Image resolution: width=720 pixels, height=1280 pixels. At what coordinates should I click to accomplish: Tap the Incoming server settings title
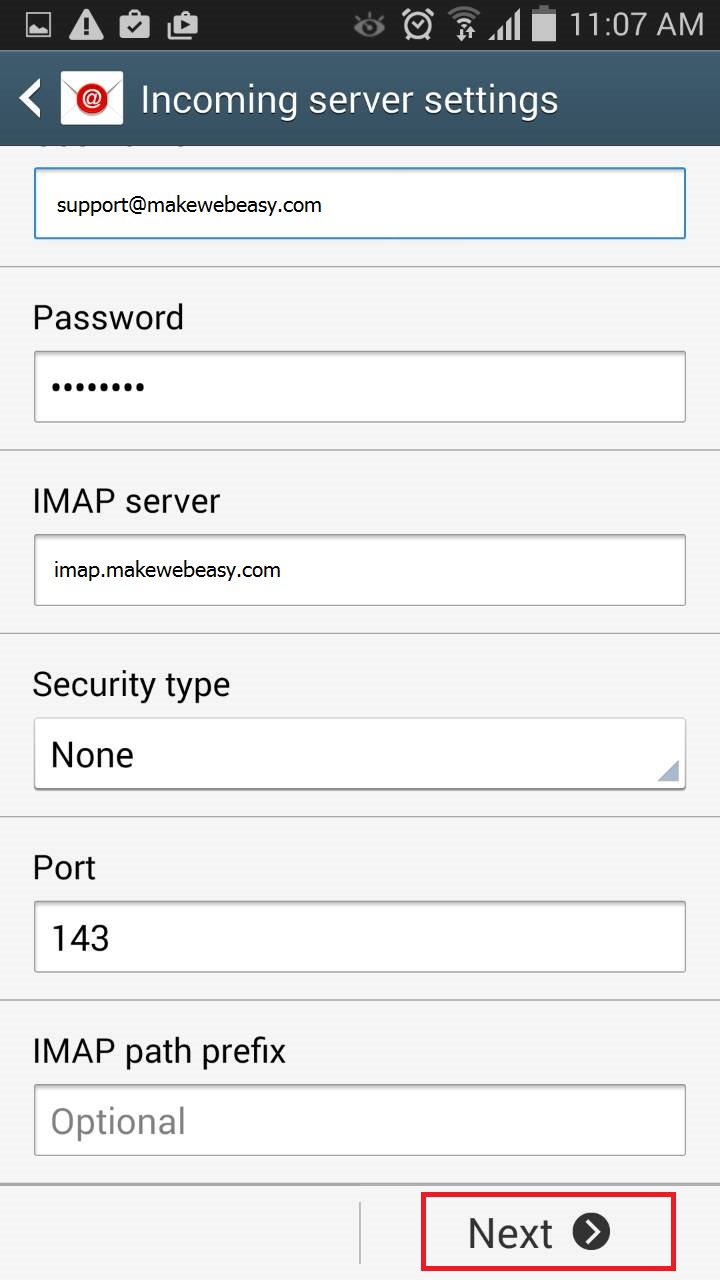click(x=349, y=100)
